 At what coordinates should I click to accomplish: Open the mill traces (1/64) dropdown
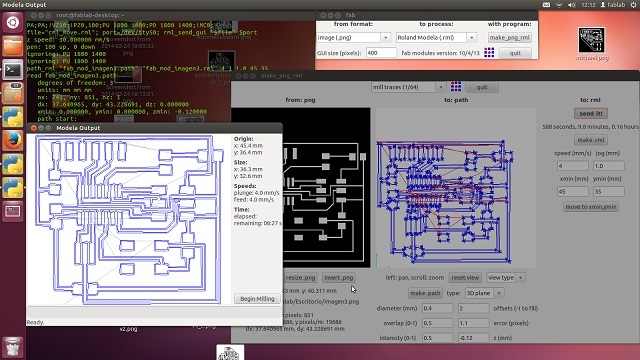pos(408,87)
